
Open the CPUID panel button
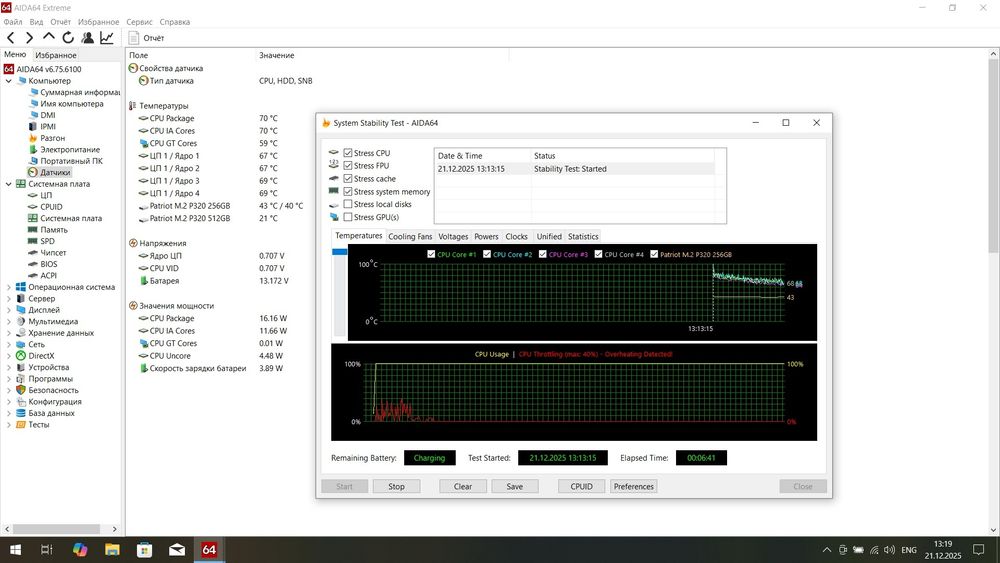click(582, 486)
